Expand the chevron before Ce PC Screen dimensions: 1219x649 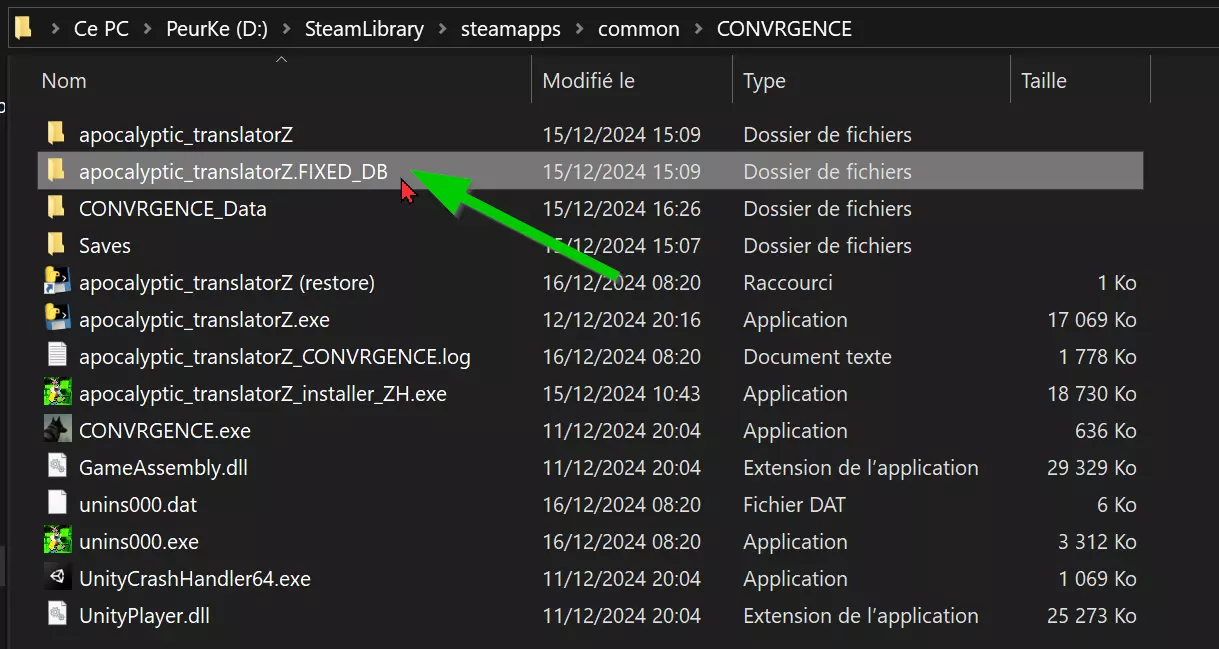[x=56, y=29]
